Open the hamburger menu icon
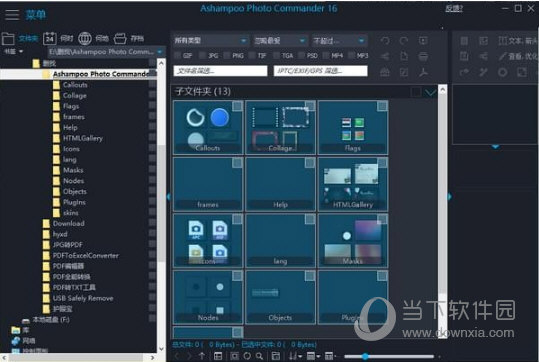The image size is (539, 362). click(x=12, y=15)
